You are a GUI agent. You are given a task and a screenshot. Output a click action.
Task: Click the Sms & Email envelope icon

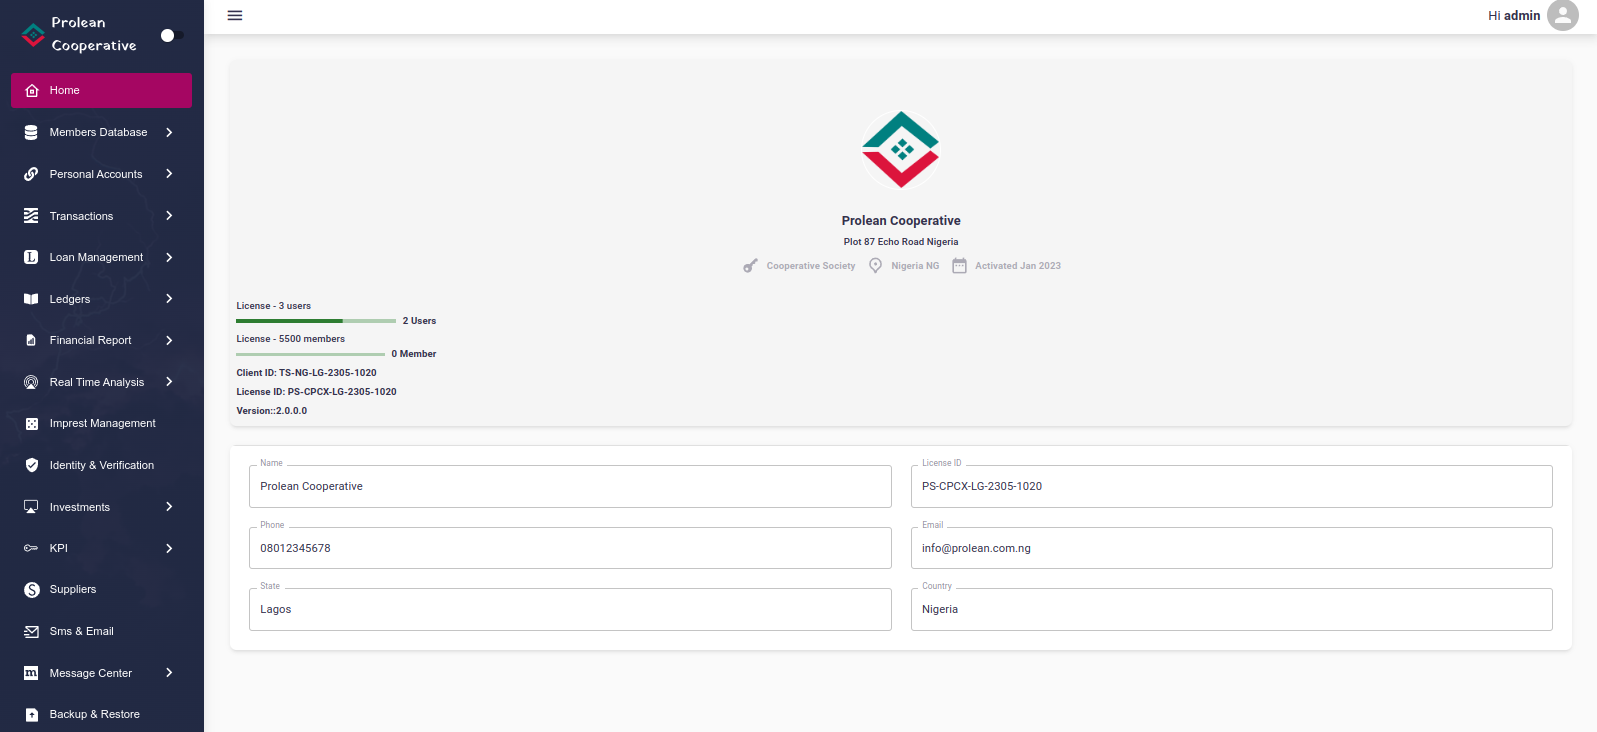[x=31, y=632]
